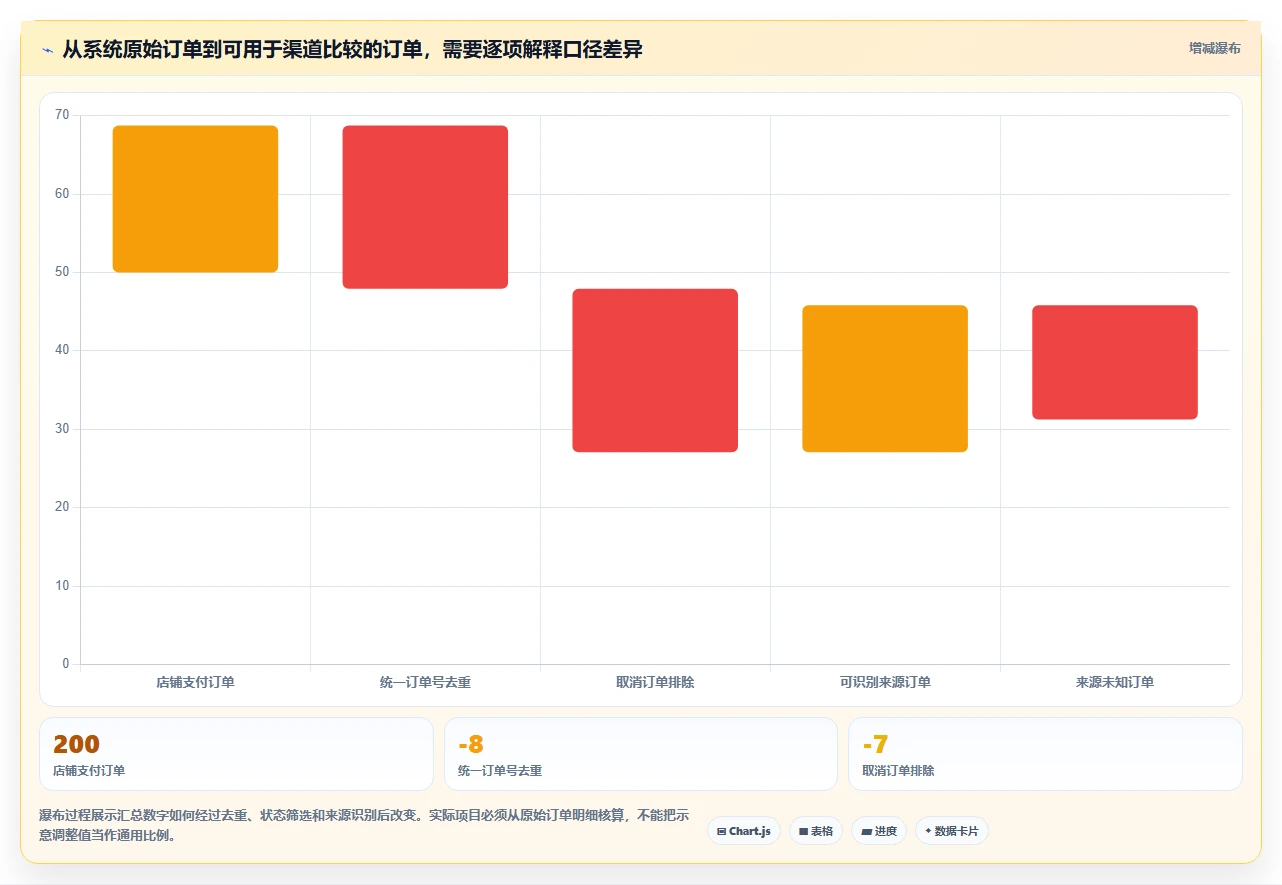Image resolution: width=1282 pixels, height=885 pixels.
Task: Click the 增减瀑布 label in header
Action: pyautogui.click(x=1215, y=48)
